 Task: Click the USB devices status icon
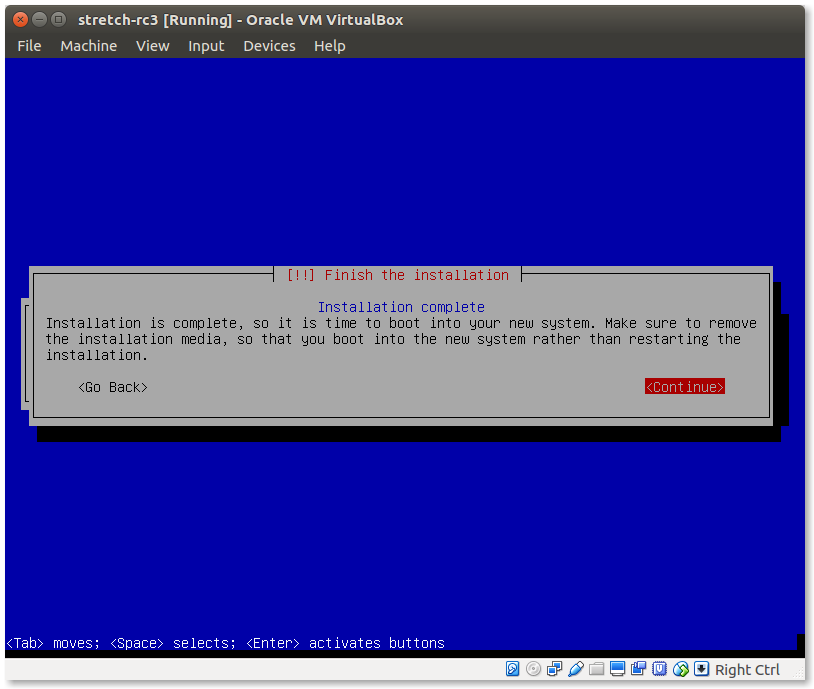click(x=576, y=669)
